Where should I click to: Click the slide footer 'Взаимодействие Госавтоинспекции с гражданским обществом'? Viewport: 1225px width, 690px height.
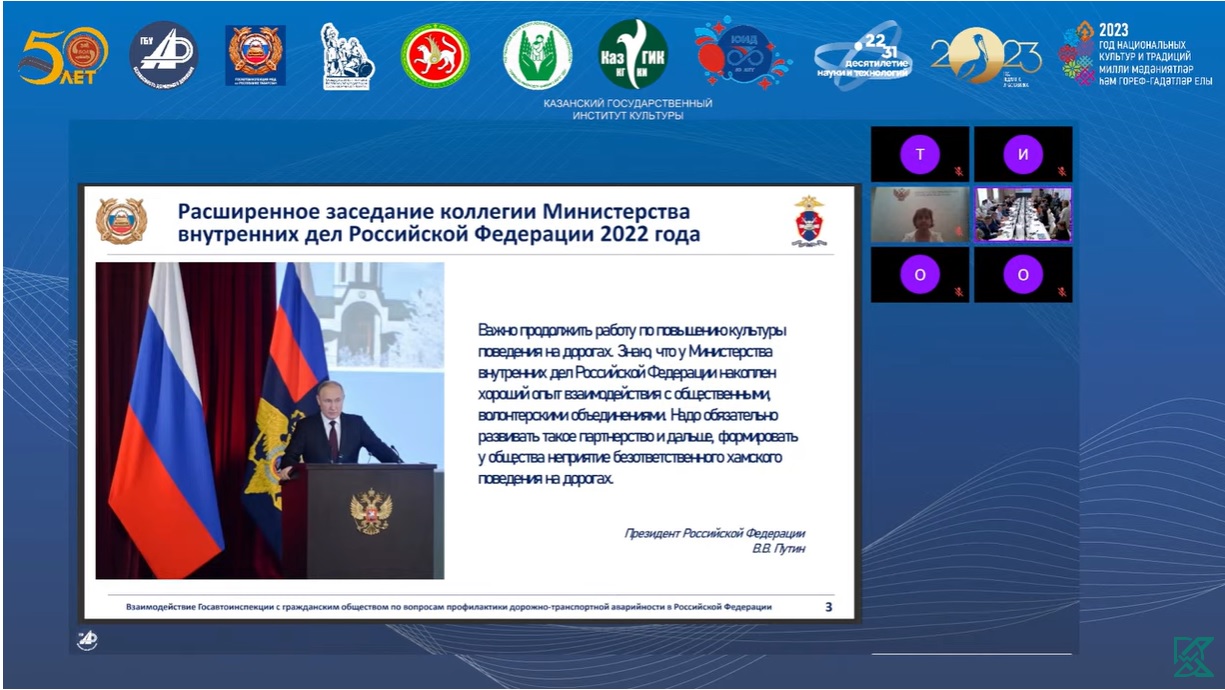[x=449, y=606]
